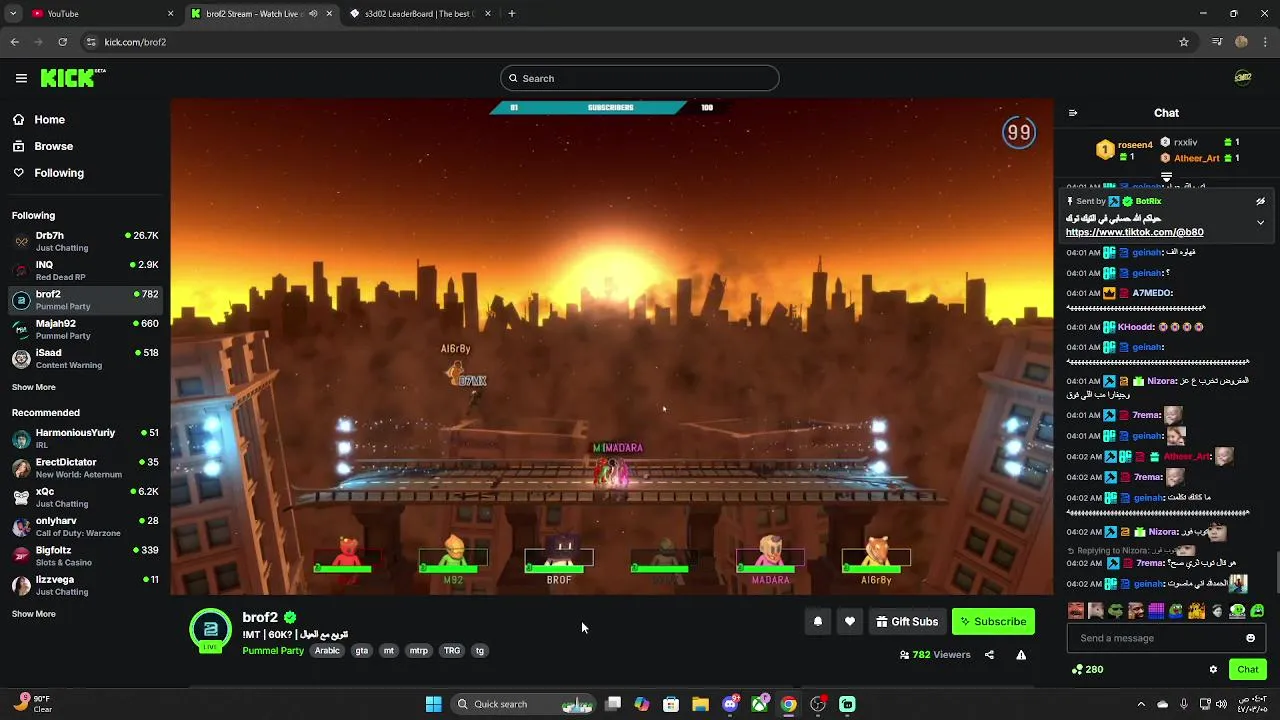Toggle notification bell for brof2
Screen dimensions: 1280x720
[x=818, y=622]
